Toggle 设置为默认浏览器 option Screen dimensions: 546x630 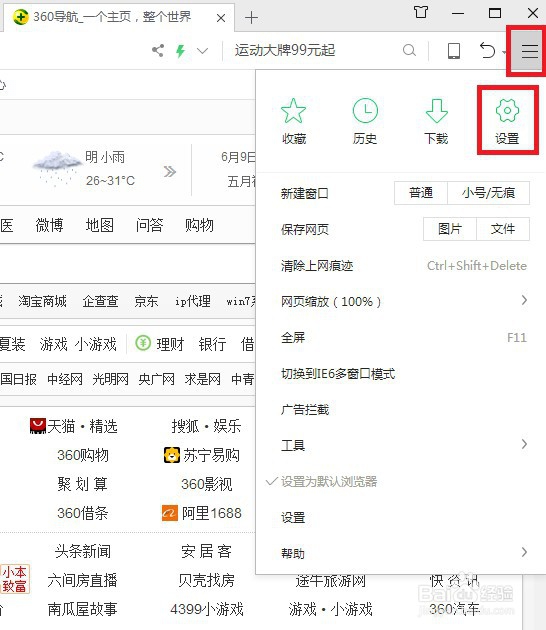[400, 481]
